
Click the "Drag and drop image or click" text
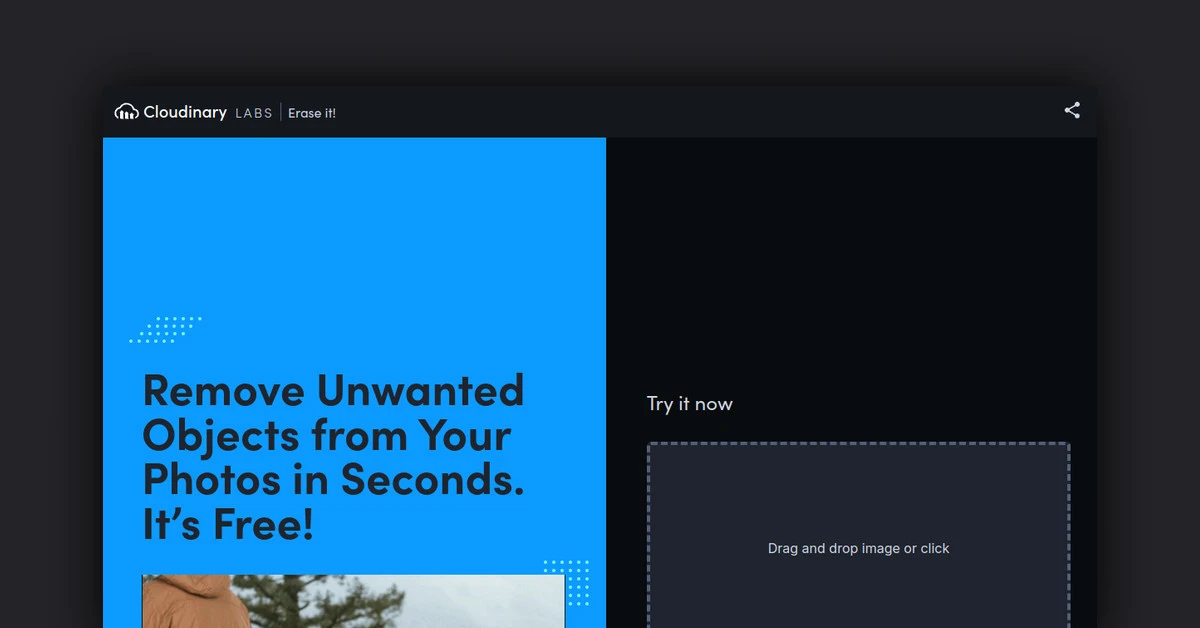pyautogui.click(x=858, y=548)
